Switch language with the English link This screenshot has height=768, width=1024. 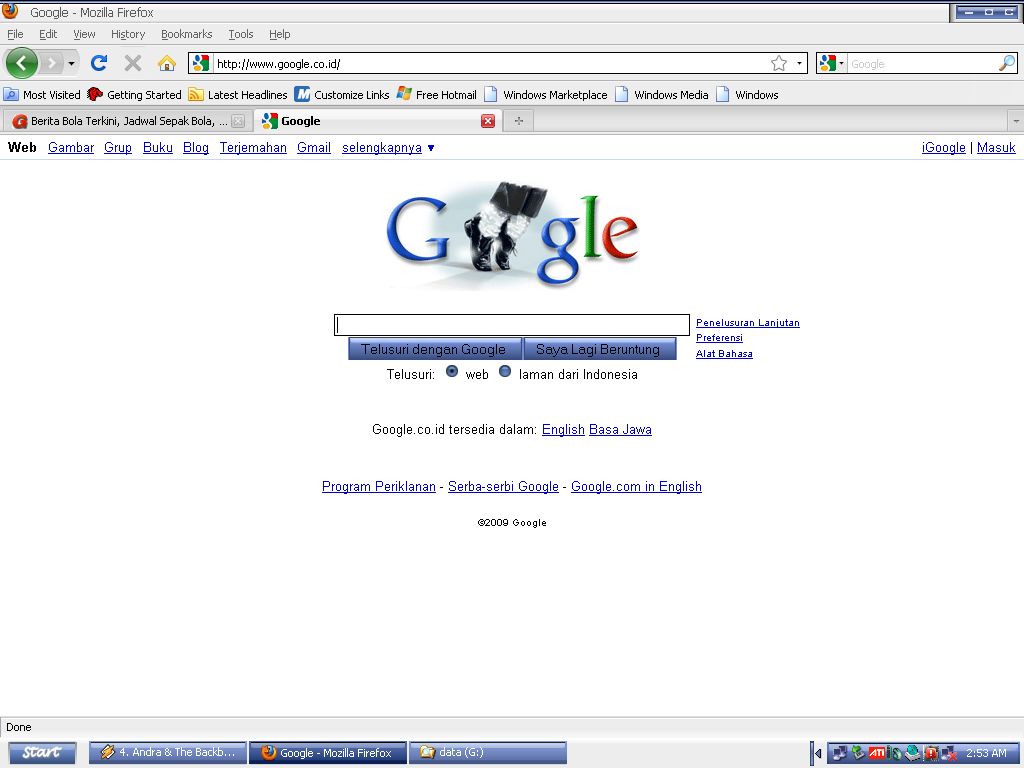[x=563, y=430]
